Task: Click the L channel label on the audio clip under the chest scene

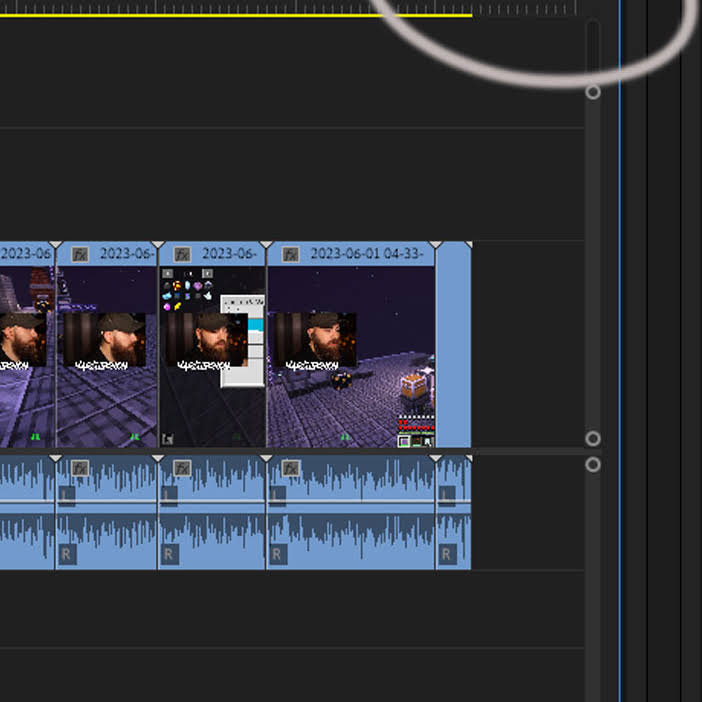Action: click(x=278, y=496)
